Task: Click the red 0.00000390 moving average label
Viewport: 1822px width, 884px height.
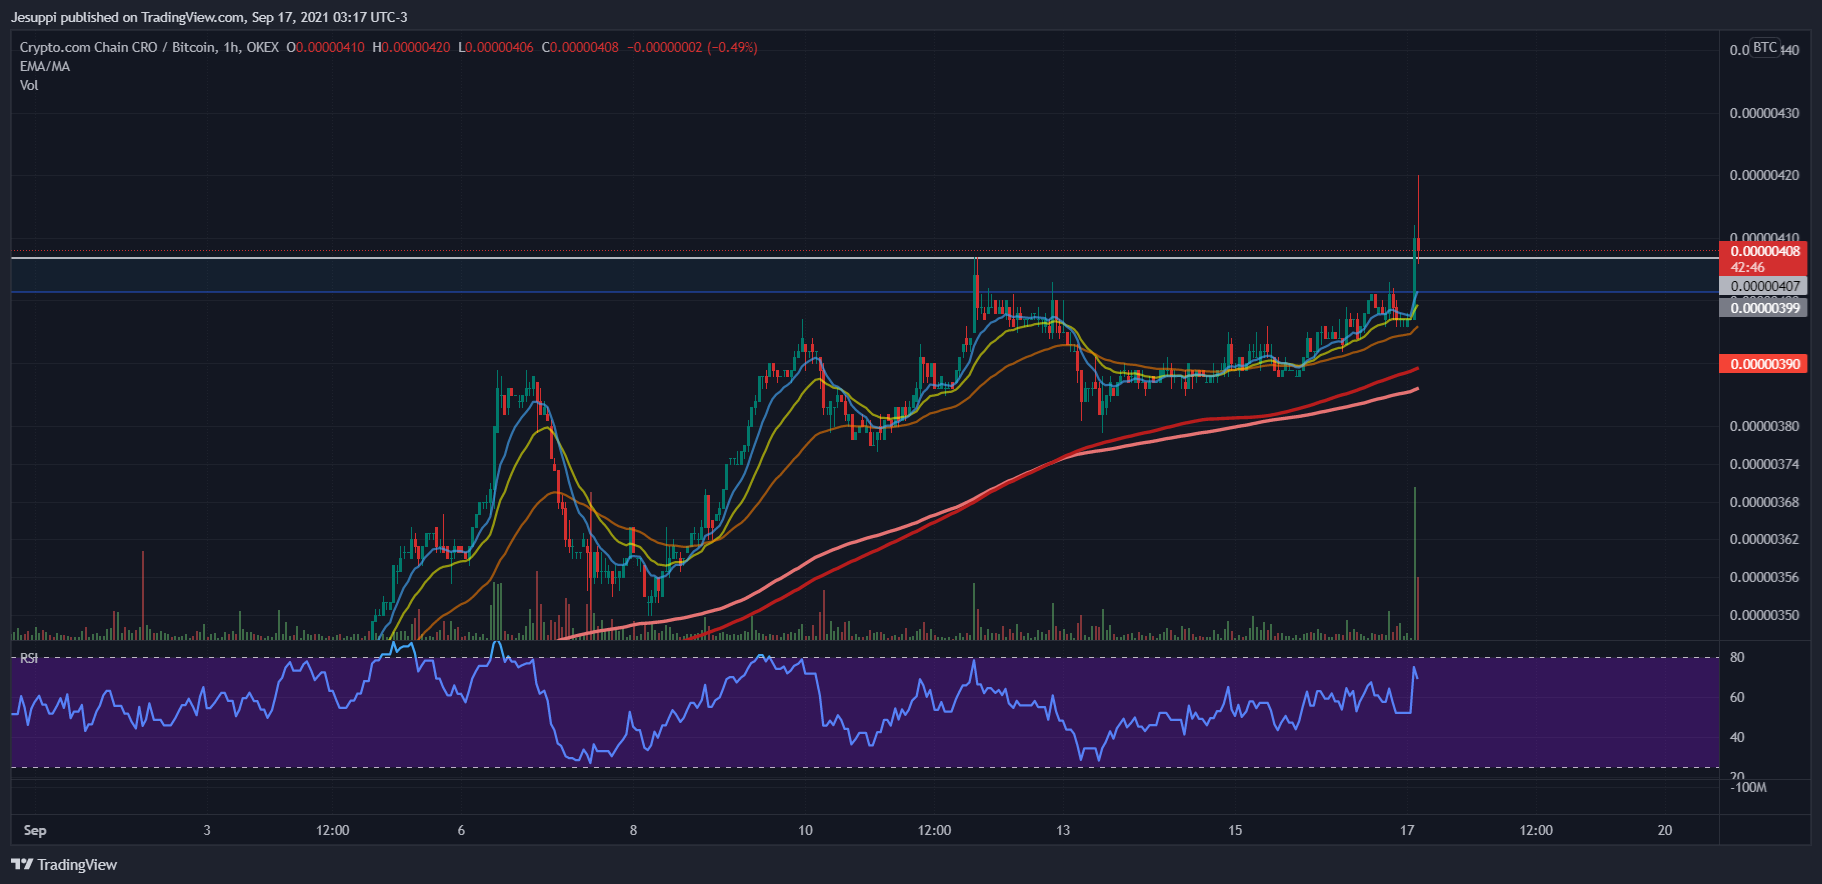Action: click(x=1764, y=364)
